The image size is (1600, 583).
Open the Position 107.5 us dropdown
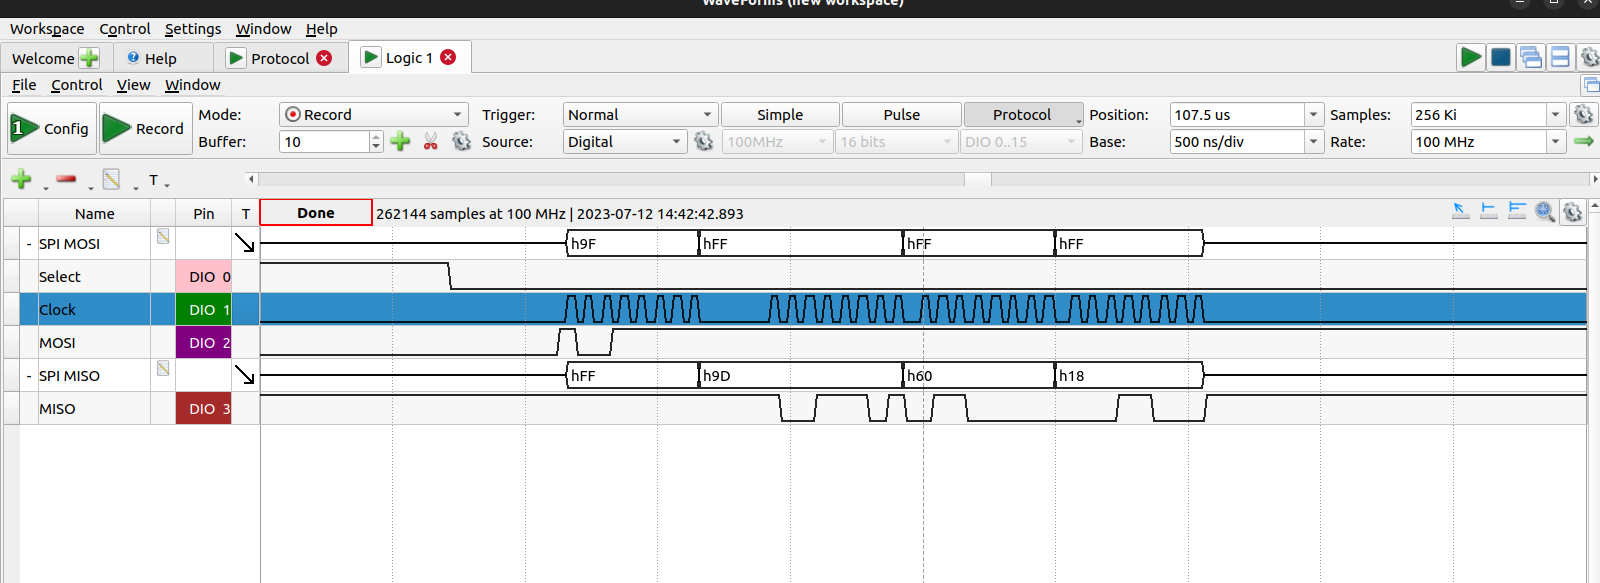(1314, 114)
